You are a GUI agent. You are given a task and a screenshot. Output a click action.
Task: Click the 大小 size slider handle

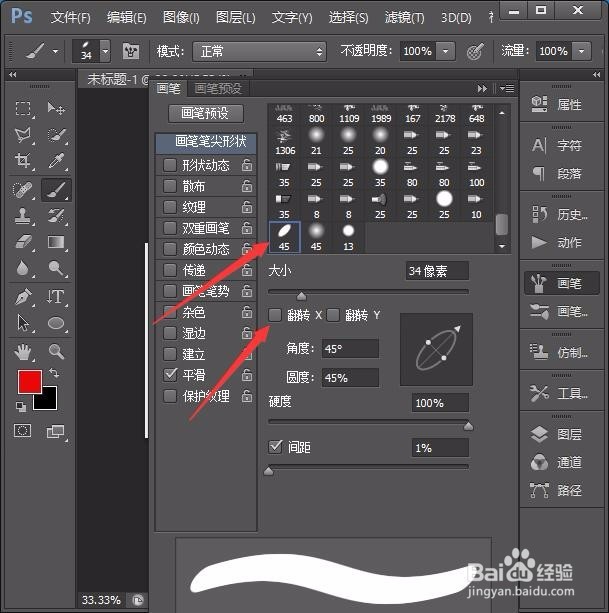click(x=301, y=296)
